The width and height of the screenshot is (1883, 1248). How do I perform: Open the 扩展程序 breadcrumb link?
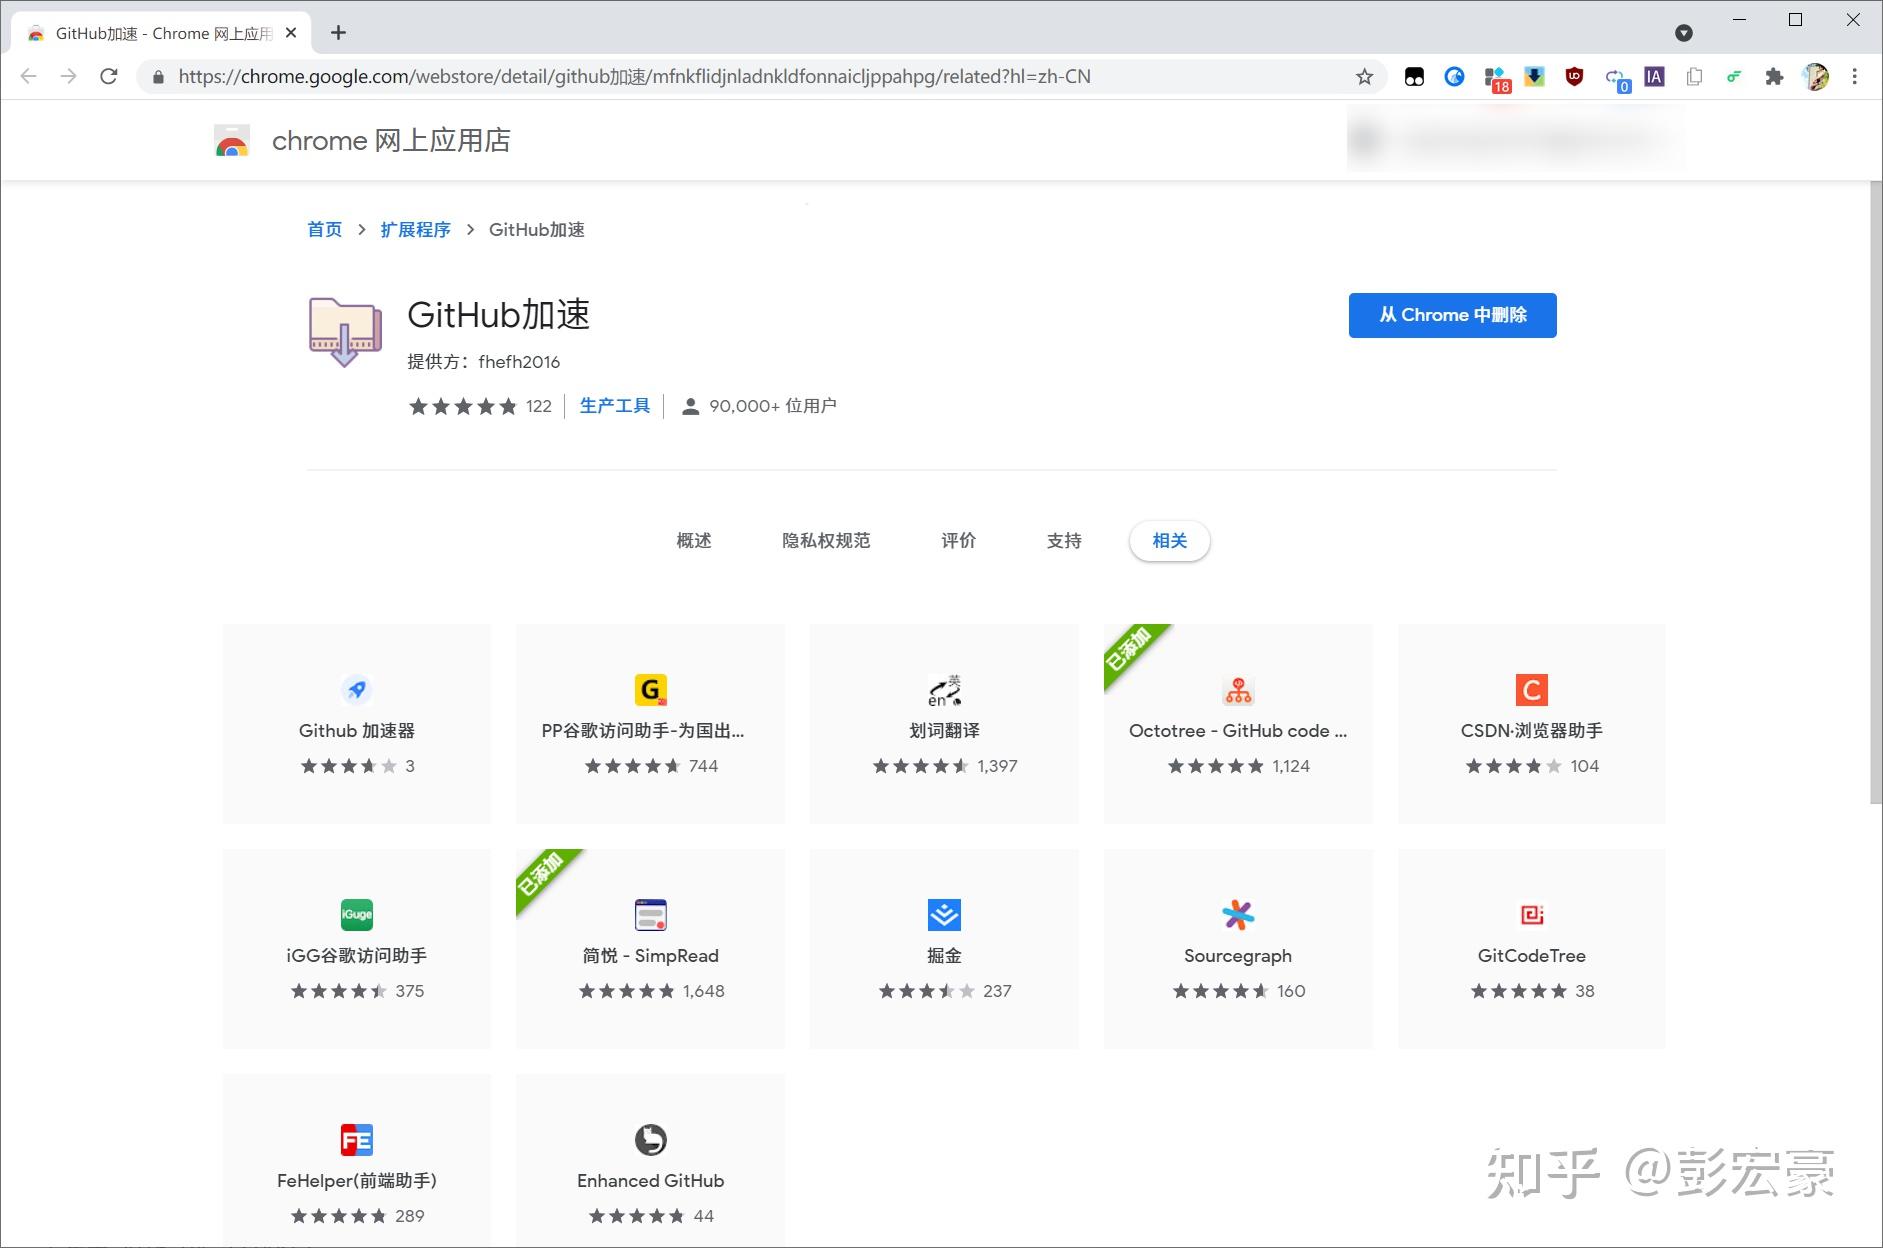415,230
